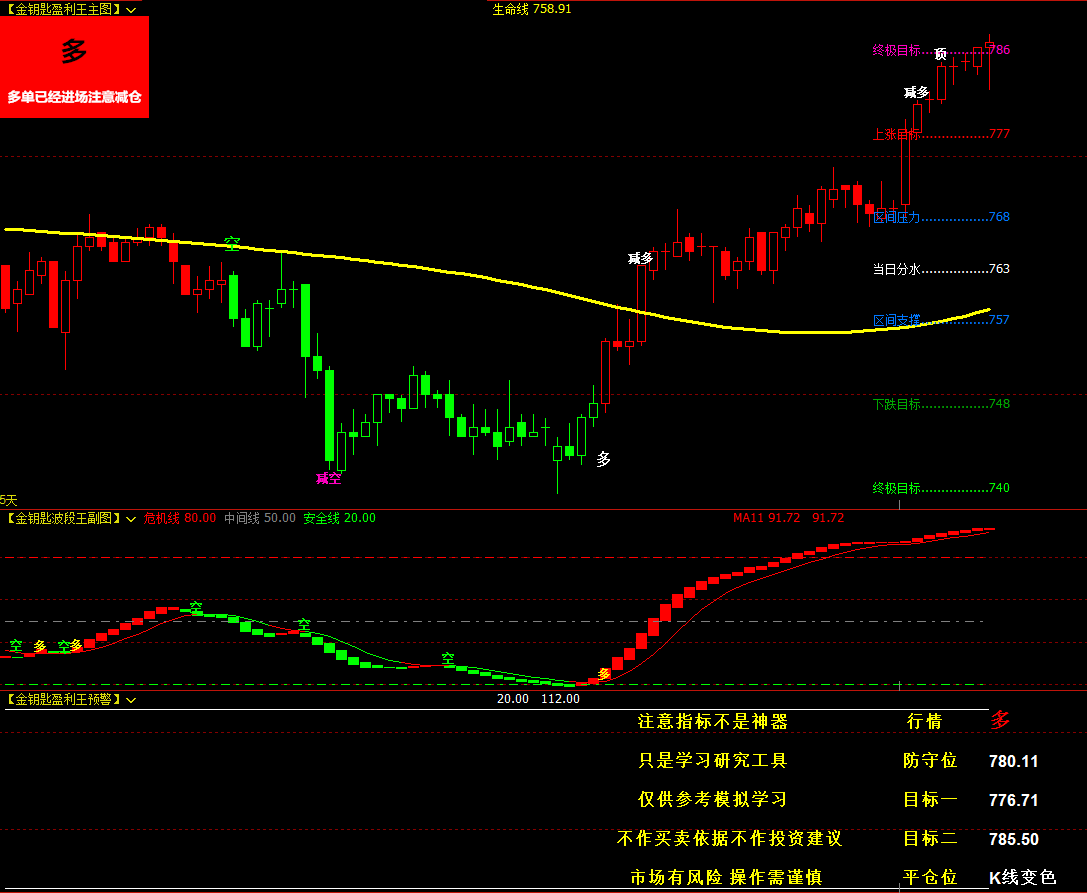
Task: Select the 区间压力 768 level label
Action: coord(941,217)
